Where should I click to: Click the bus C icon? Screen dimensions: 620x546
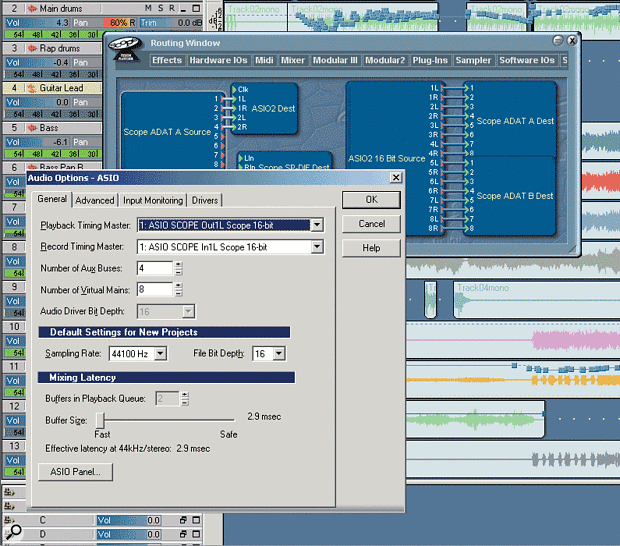point(9,520)
